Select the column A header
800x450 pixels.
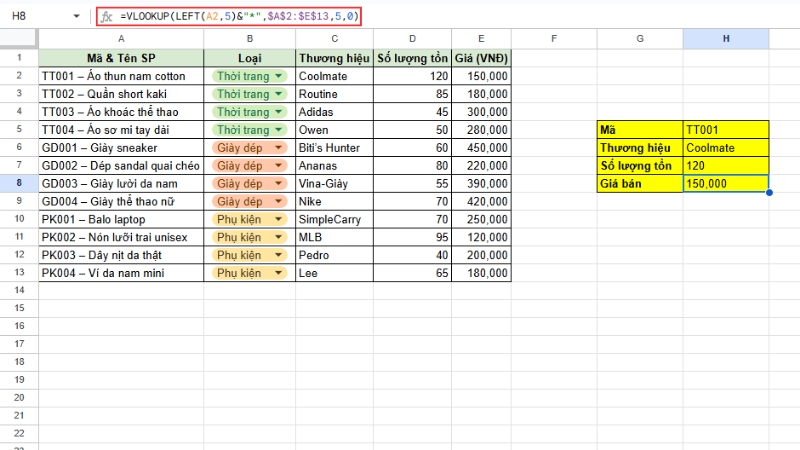[121, 38]
